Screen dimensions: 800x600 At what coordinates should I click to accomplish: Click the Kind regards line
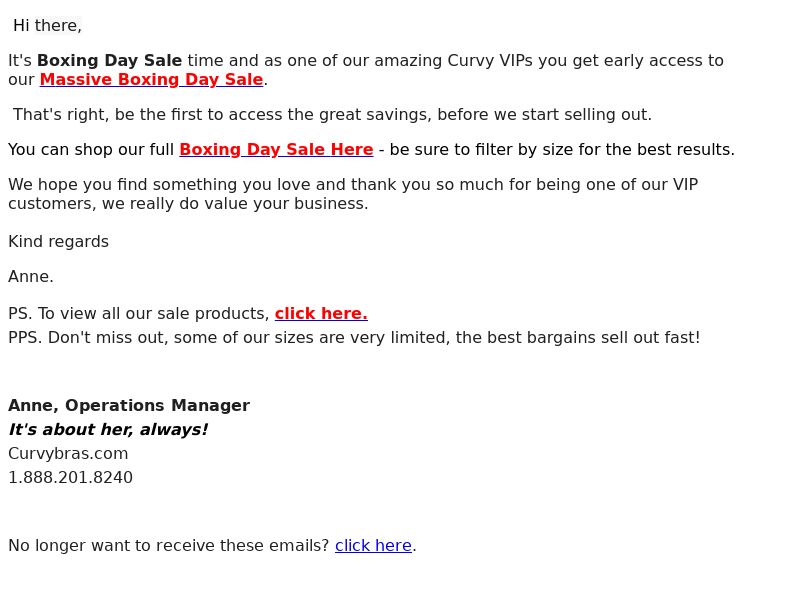pos(58,242)
